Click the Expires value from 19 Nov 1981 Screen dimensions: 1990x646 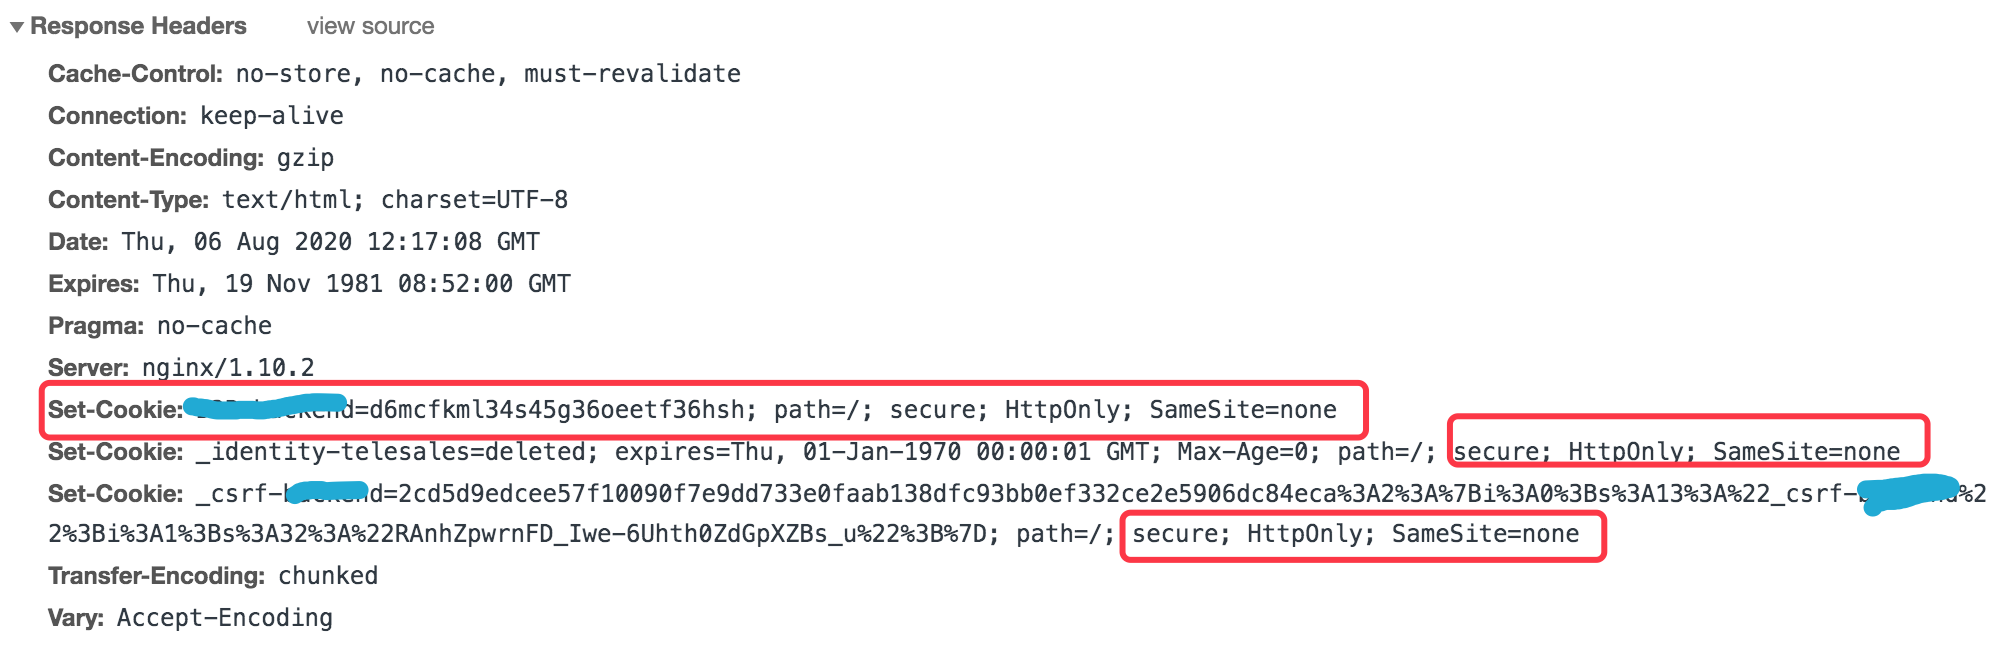pyautogui.click(x=361, y=284)
